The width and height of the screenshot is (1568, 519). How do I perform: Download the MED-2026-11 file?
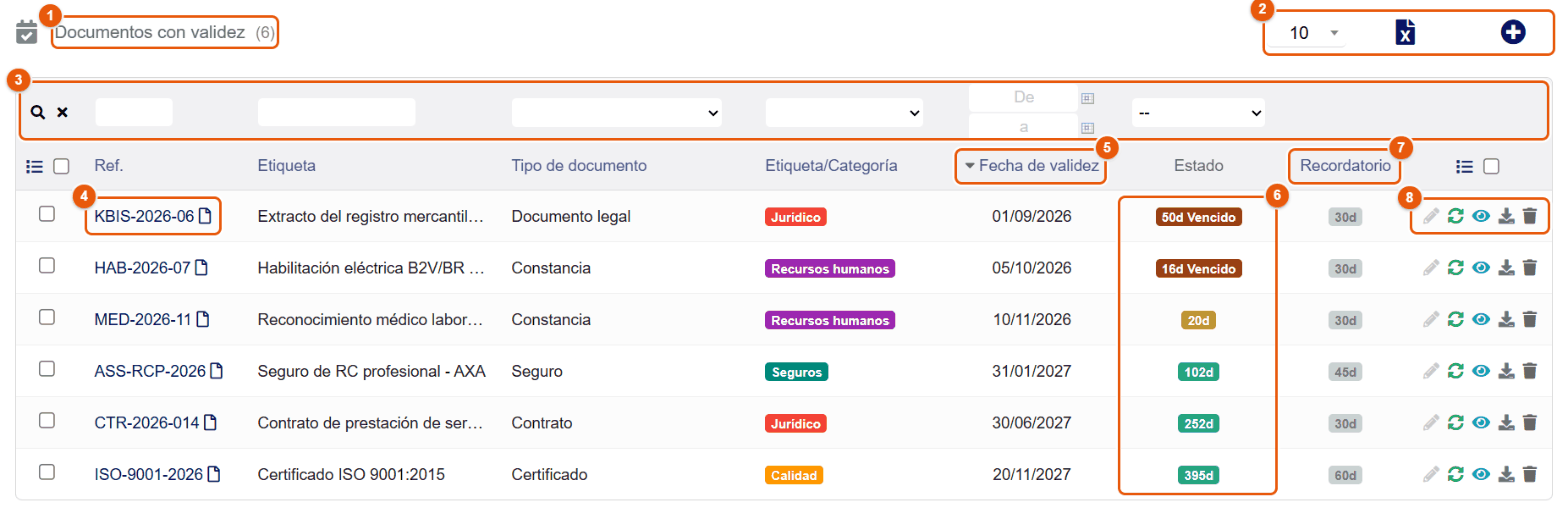[x=1507, y=319]
